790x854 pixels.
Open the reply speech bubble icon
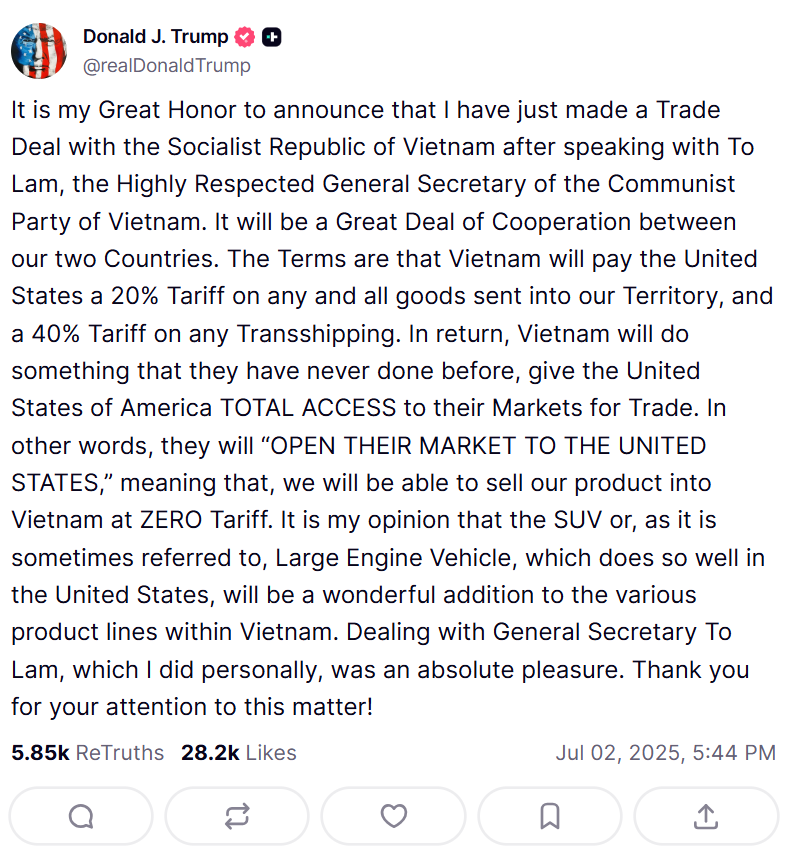(81, 816)
